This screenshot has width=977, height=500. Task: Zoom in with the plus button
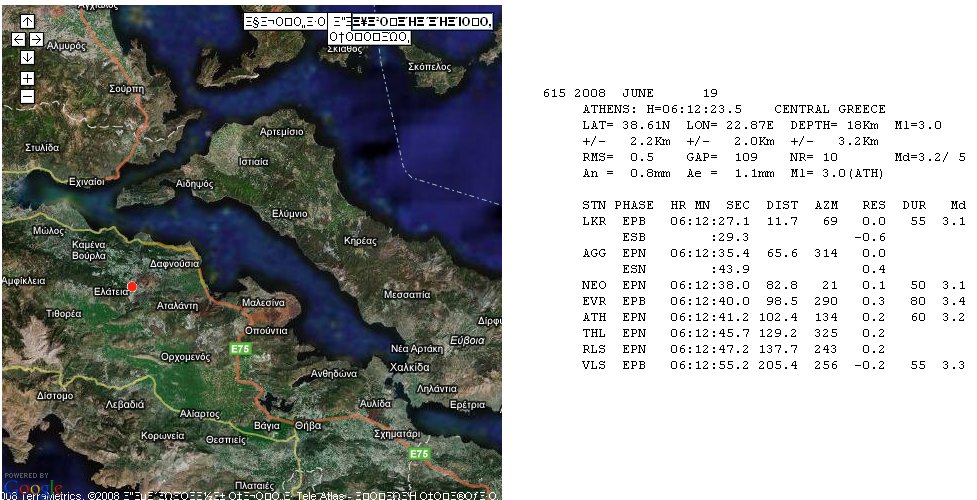coord(27,79)
